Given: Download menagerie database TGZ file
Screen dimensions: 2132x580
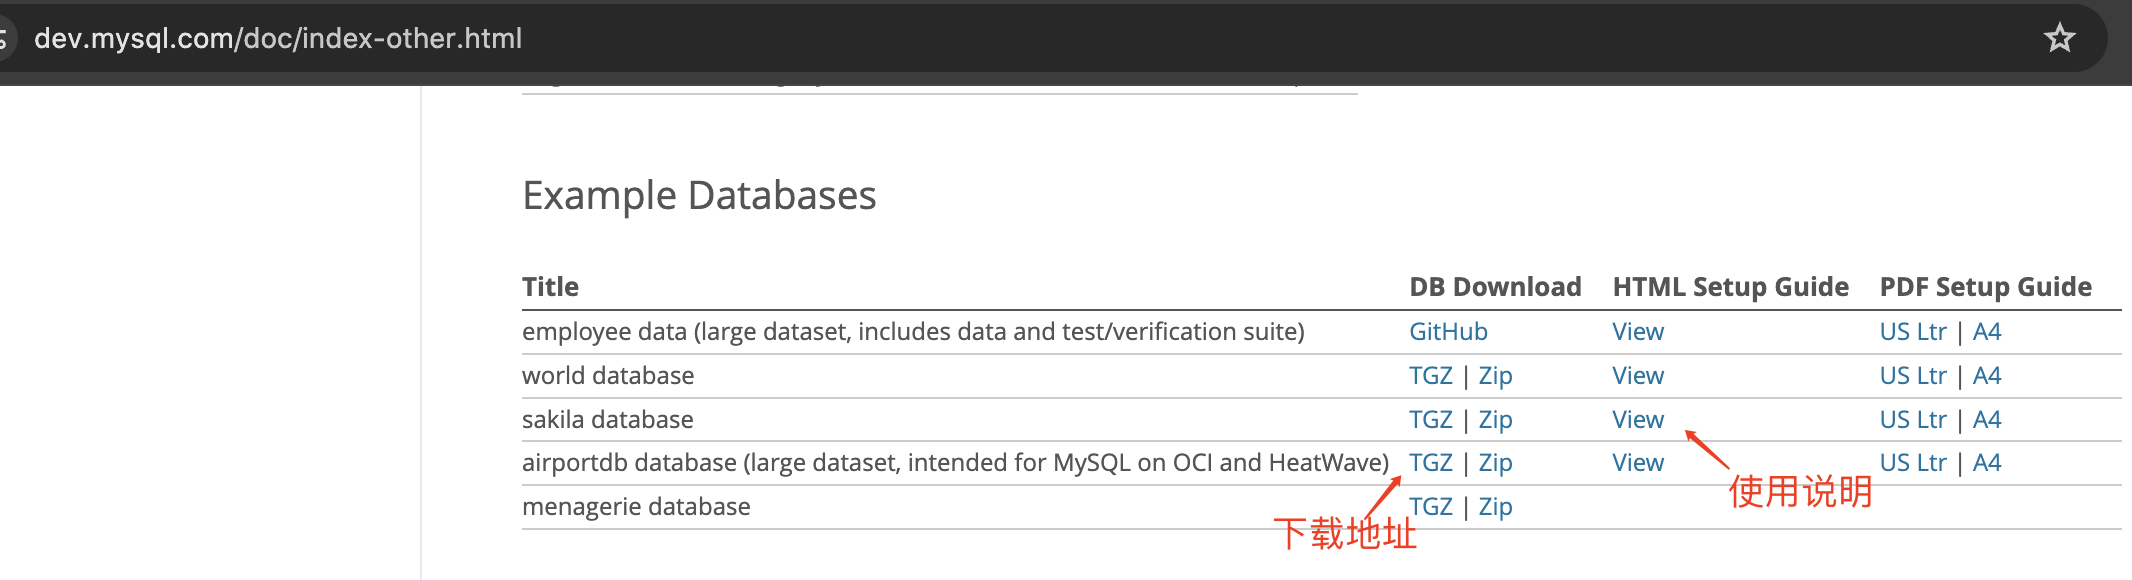Looking at the screenshot, I should (1432, 507).
